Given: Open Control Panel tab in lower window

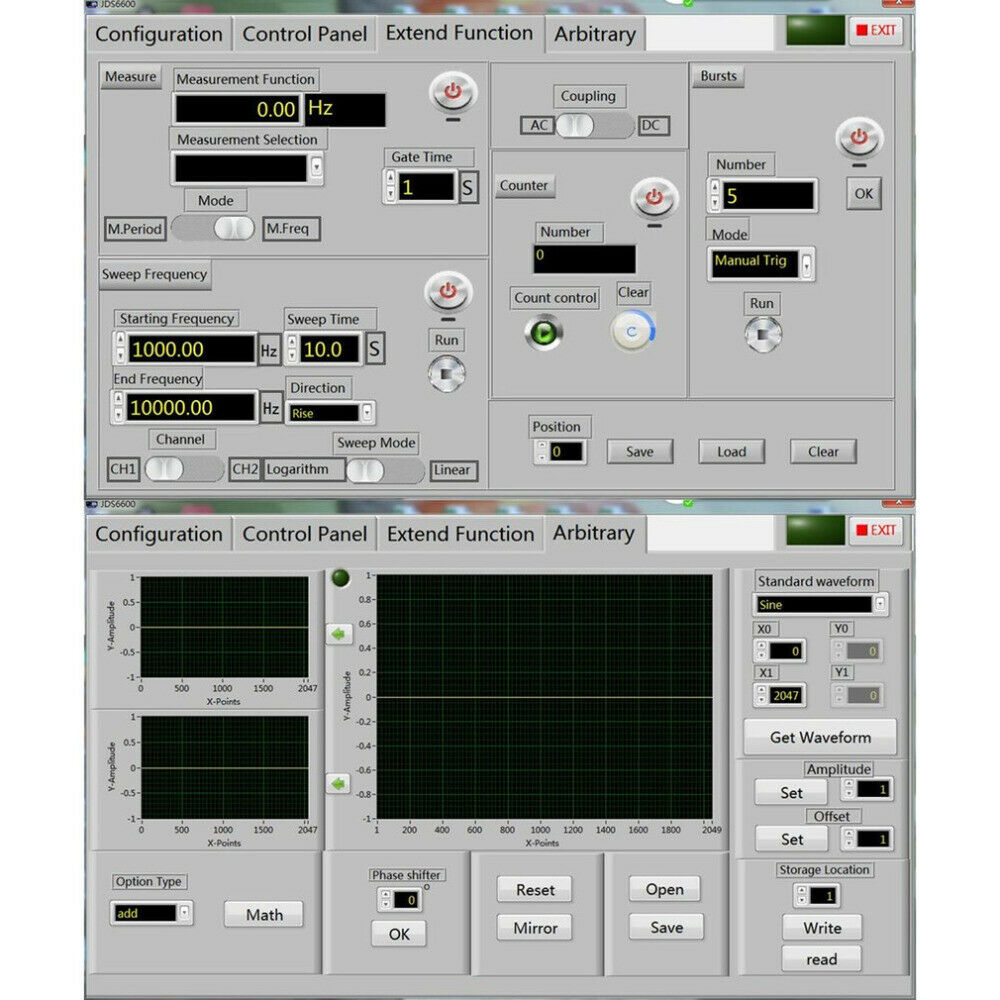Looking at the screenshot, I should pos(304,534).
